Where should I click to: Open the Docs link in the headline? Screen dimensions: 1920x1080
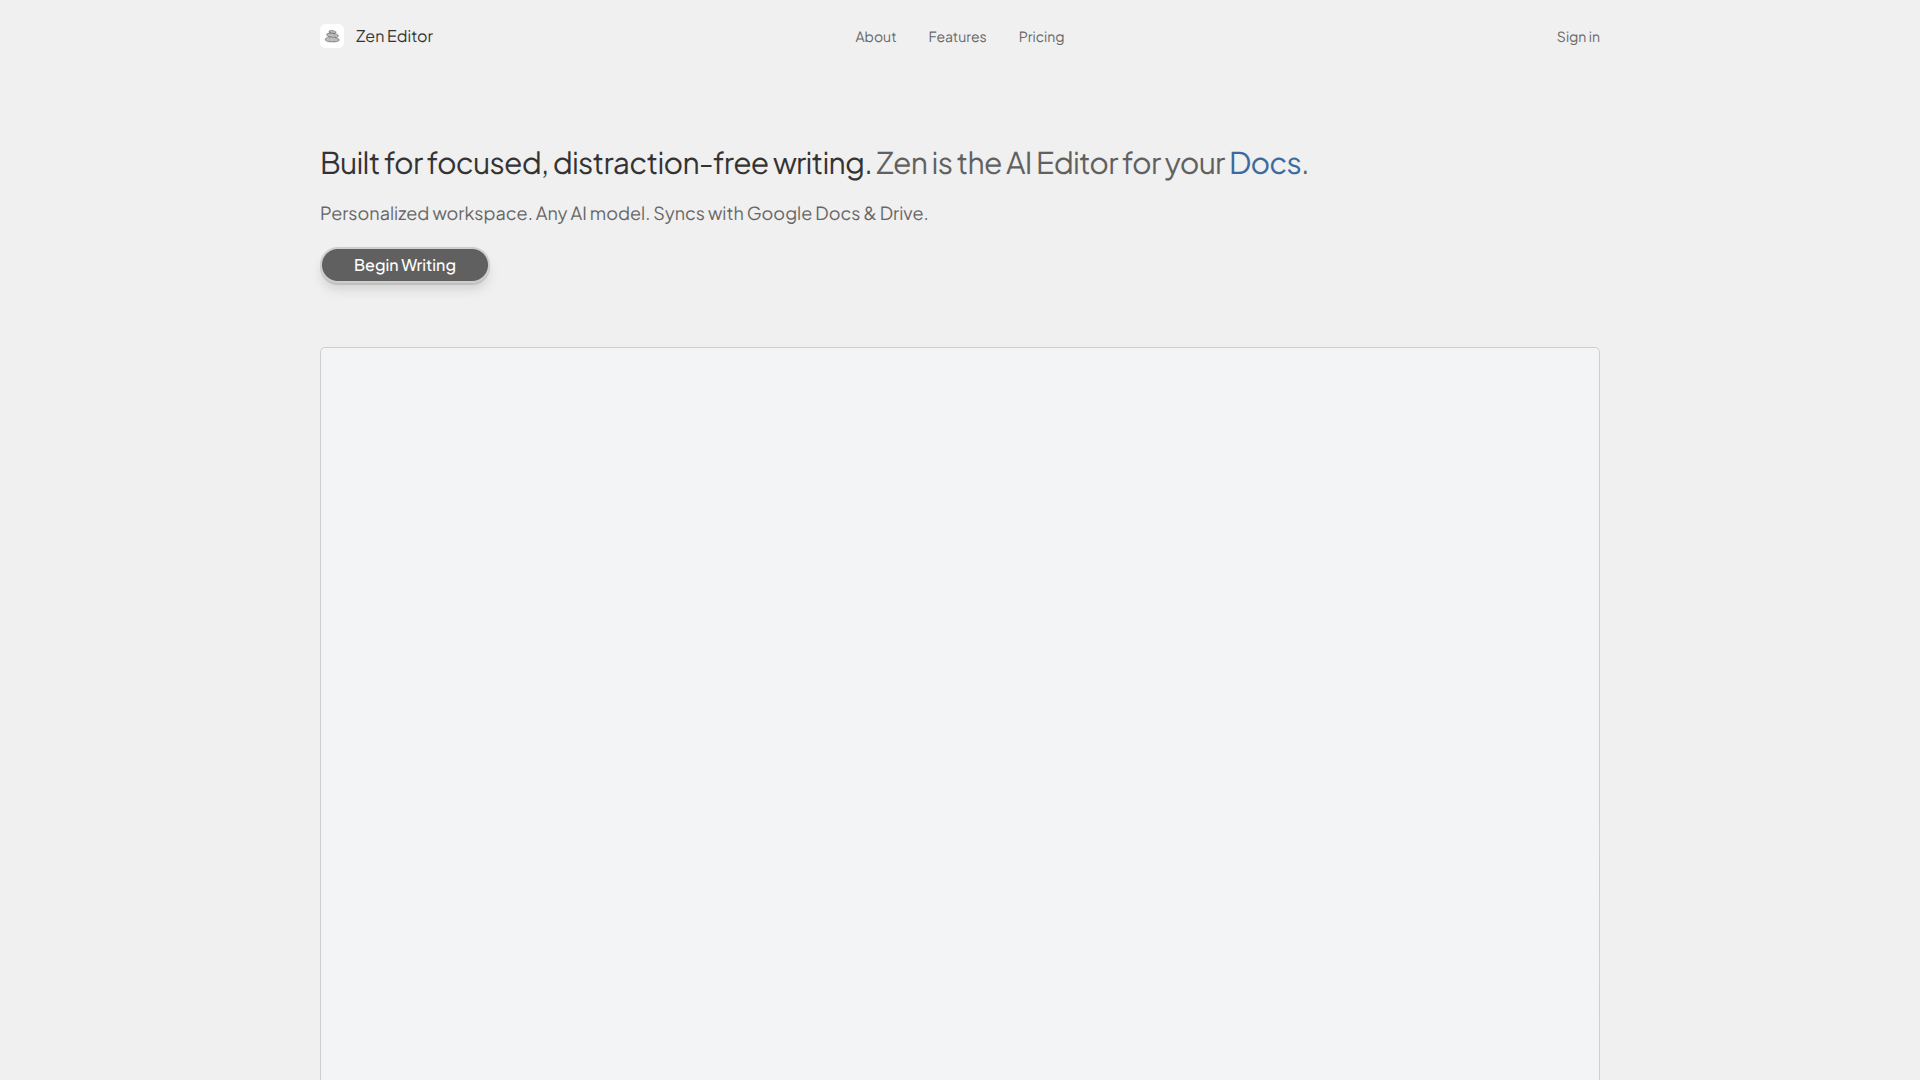[1264, 163]
